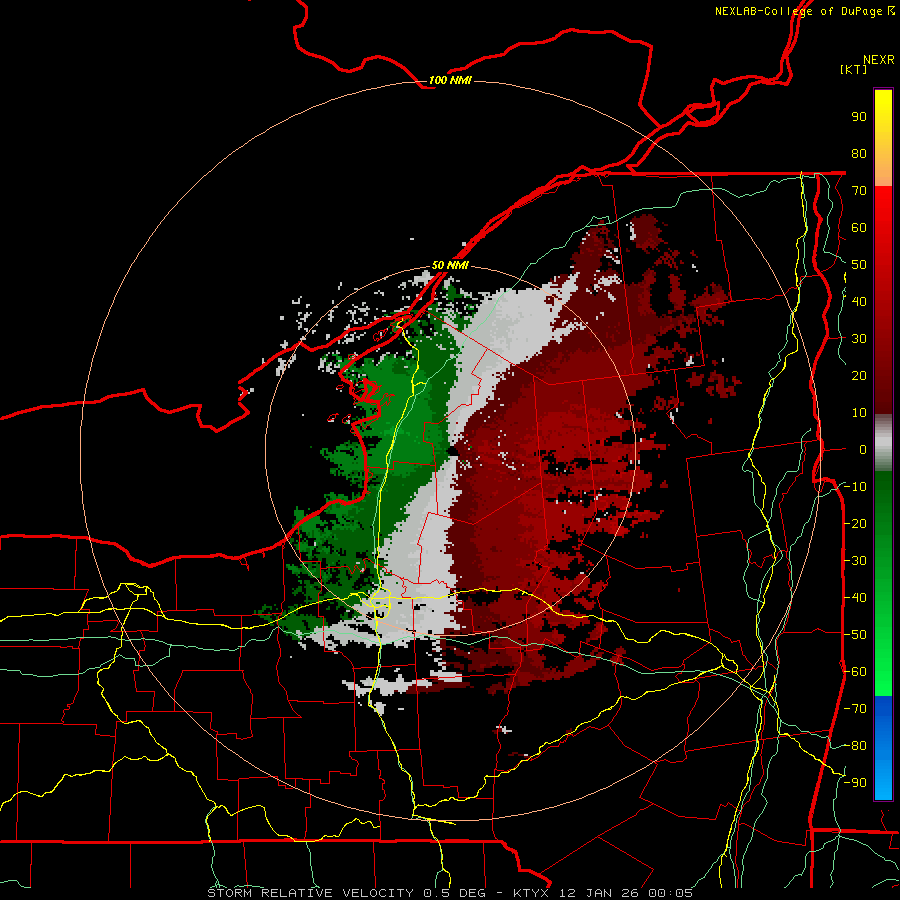Click the -10 value on the velocity scale

(855, 487)
